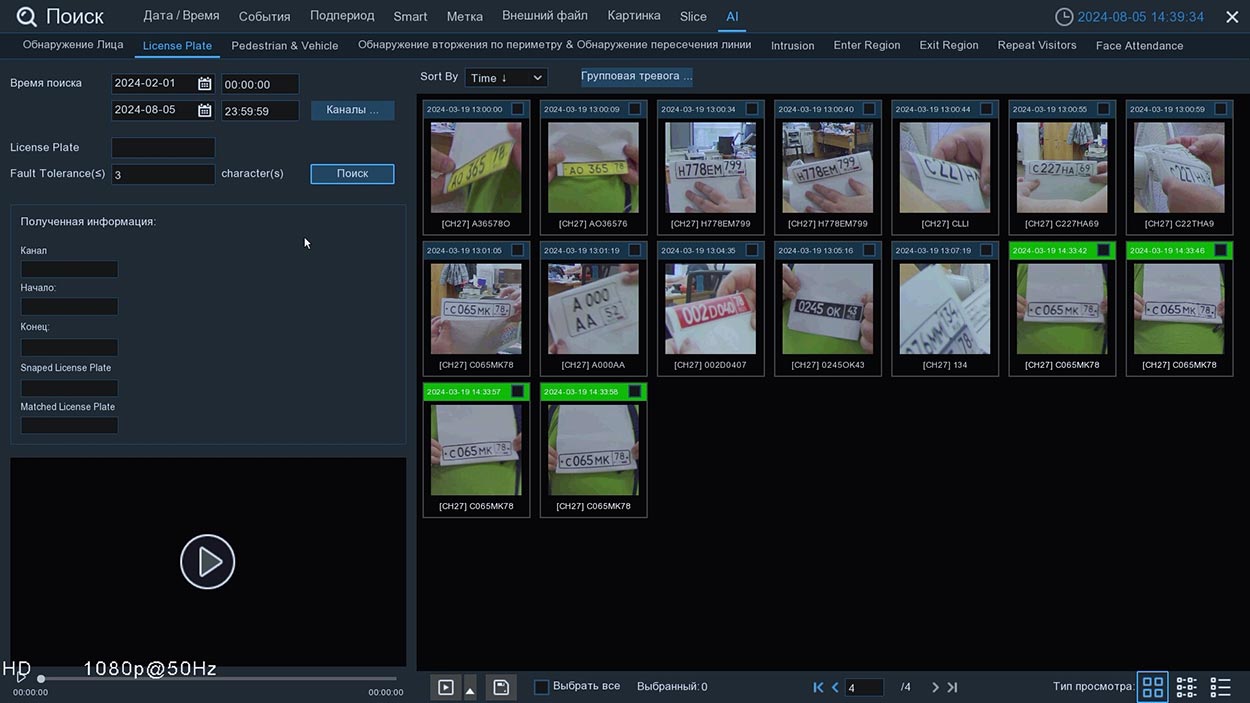
Task: Click the save/backup floppy disk icon
Action: pyautogui.click(x=501, y=687)
